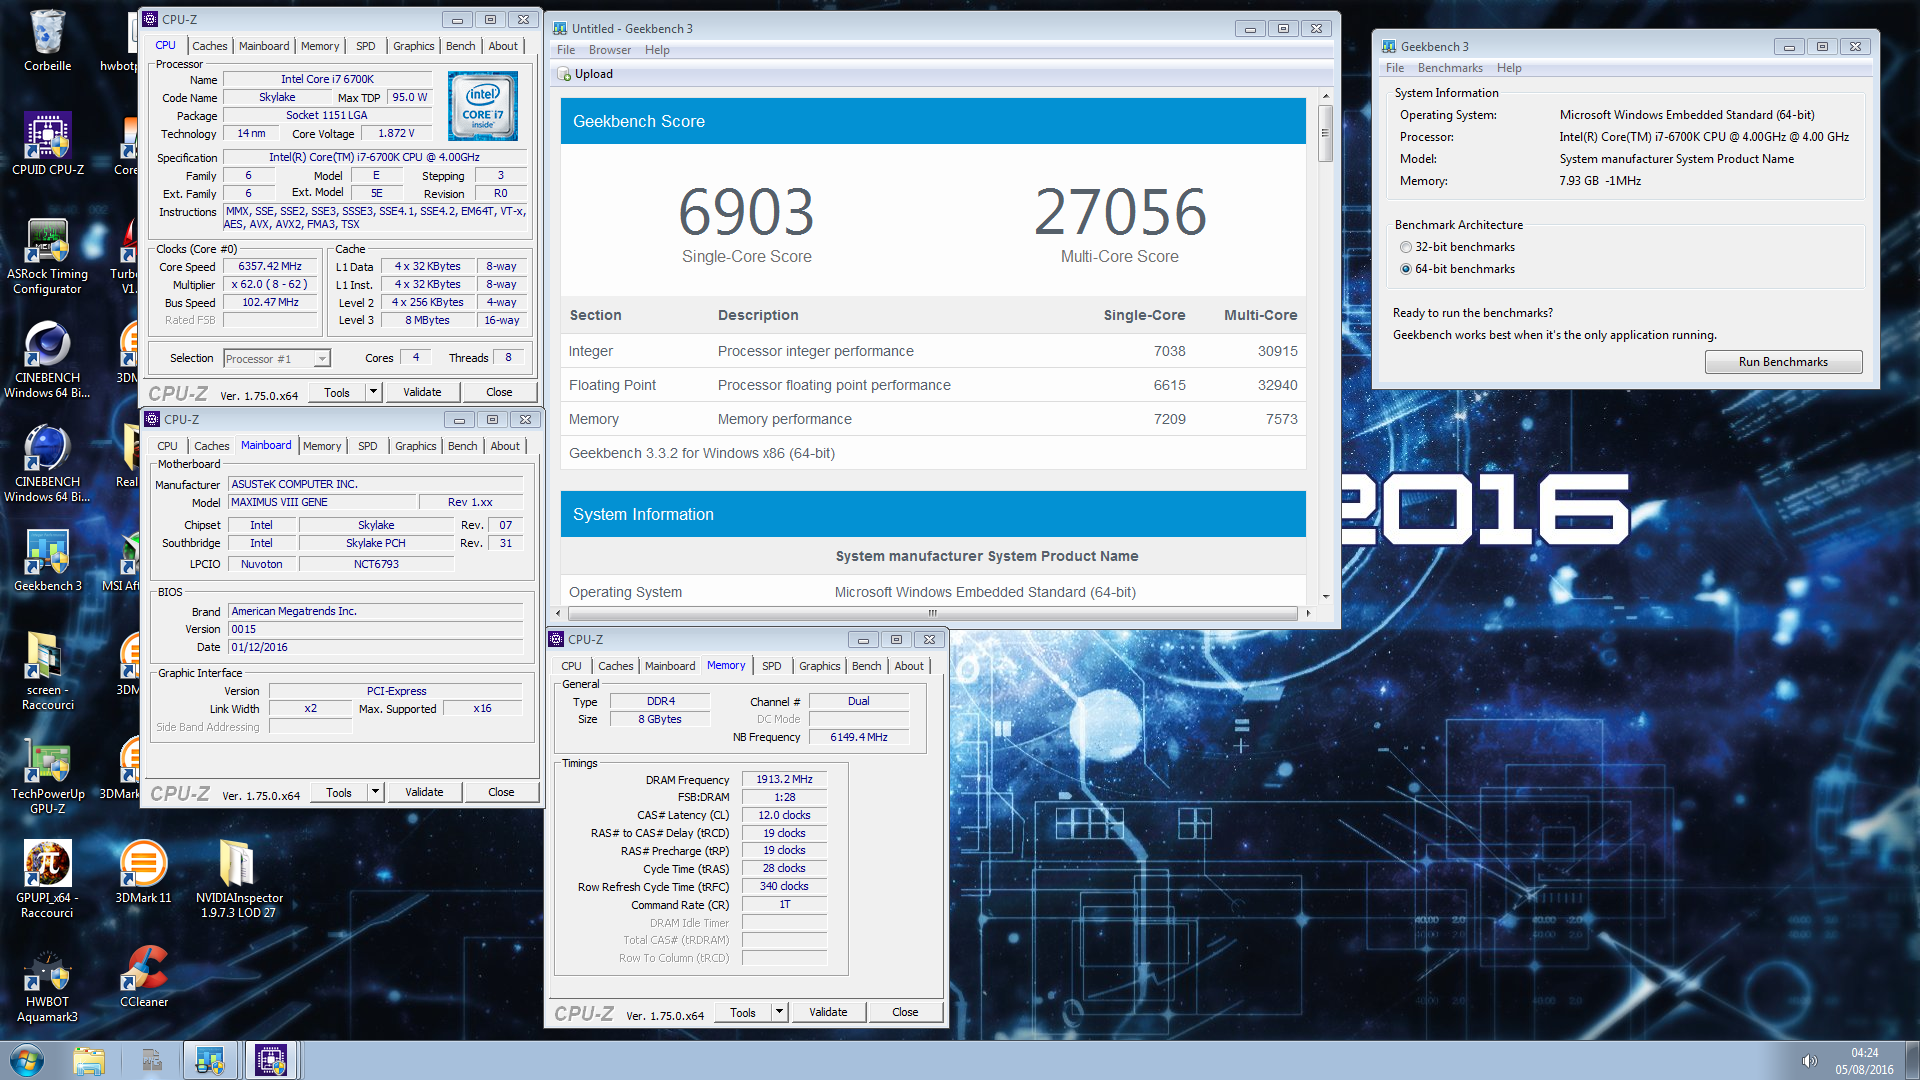Select 32-bit benchmarks radio option
The width and height of the screenshot is (1920, 1080).
[1406, 247]
